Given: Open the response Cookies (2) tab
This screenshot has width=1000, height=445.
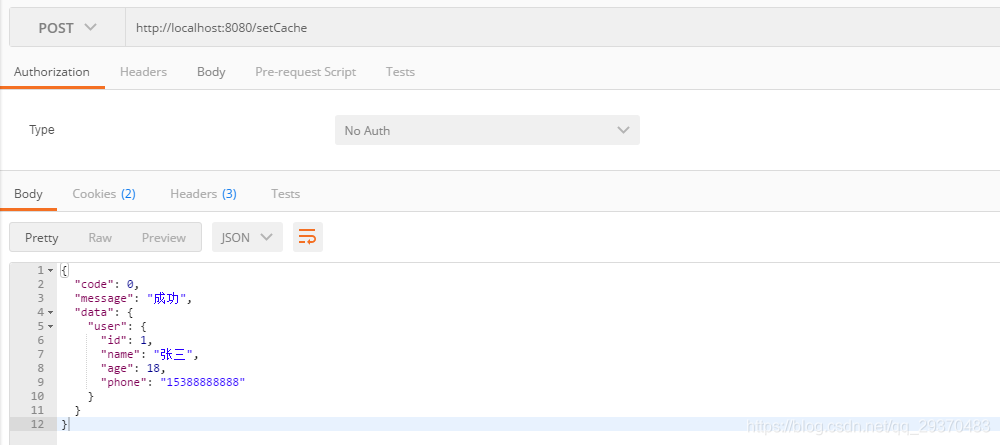Looking at the screenshot, I should coord(104,194).
